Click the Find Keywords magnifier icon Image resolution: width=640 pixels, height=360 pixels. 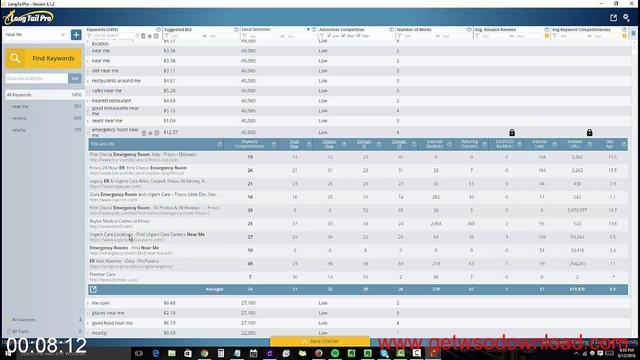[15, 58]
